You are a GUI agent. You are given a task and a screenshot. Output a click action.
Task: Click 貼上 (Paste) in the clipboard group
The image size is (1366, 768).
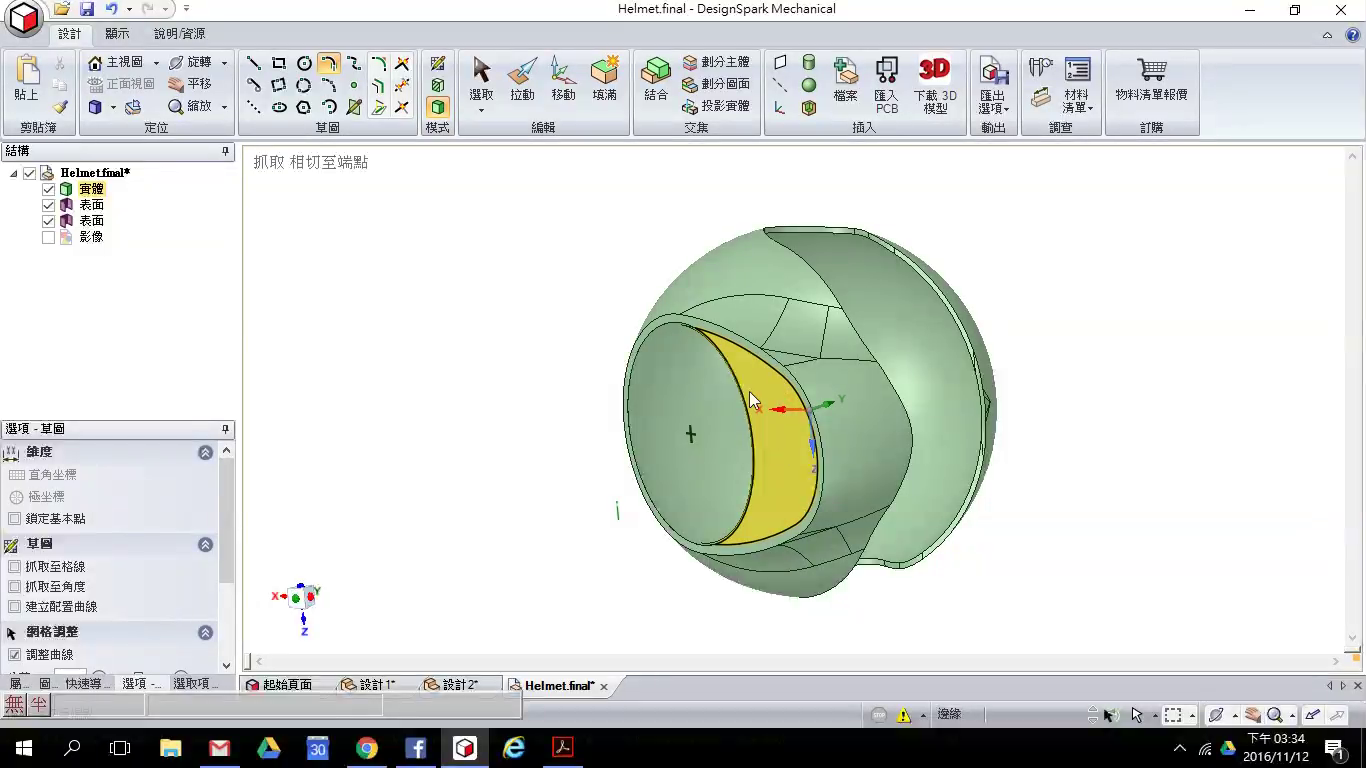pyautogui.click(x=27, y=78)
